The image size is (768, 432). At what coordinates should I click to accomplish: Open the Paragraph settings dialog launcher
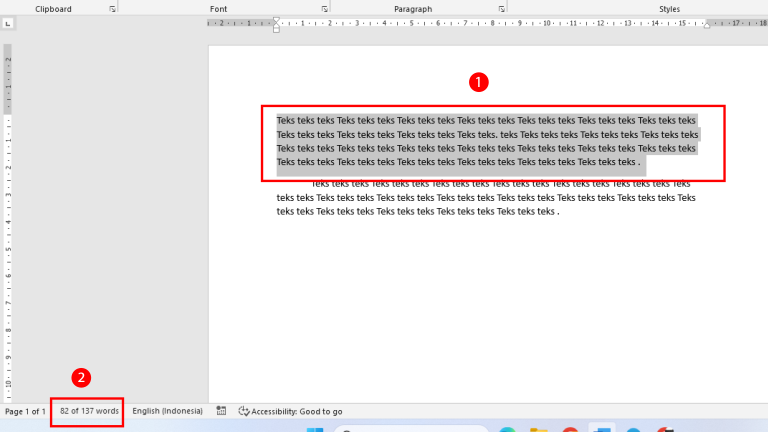(x=501, y=9)
